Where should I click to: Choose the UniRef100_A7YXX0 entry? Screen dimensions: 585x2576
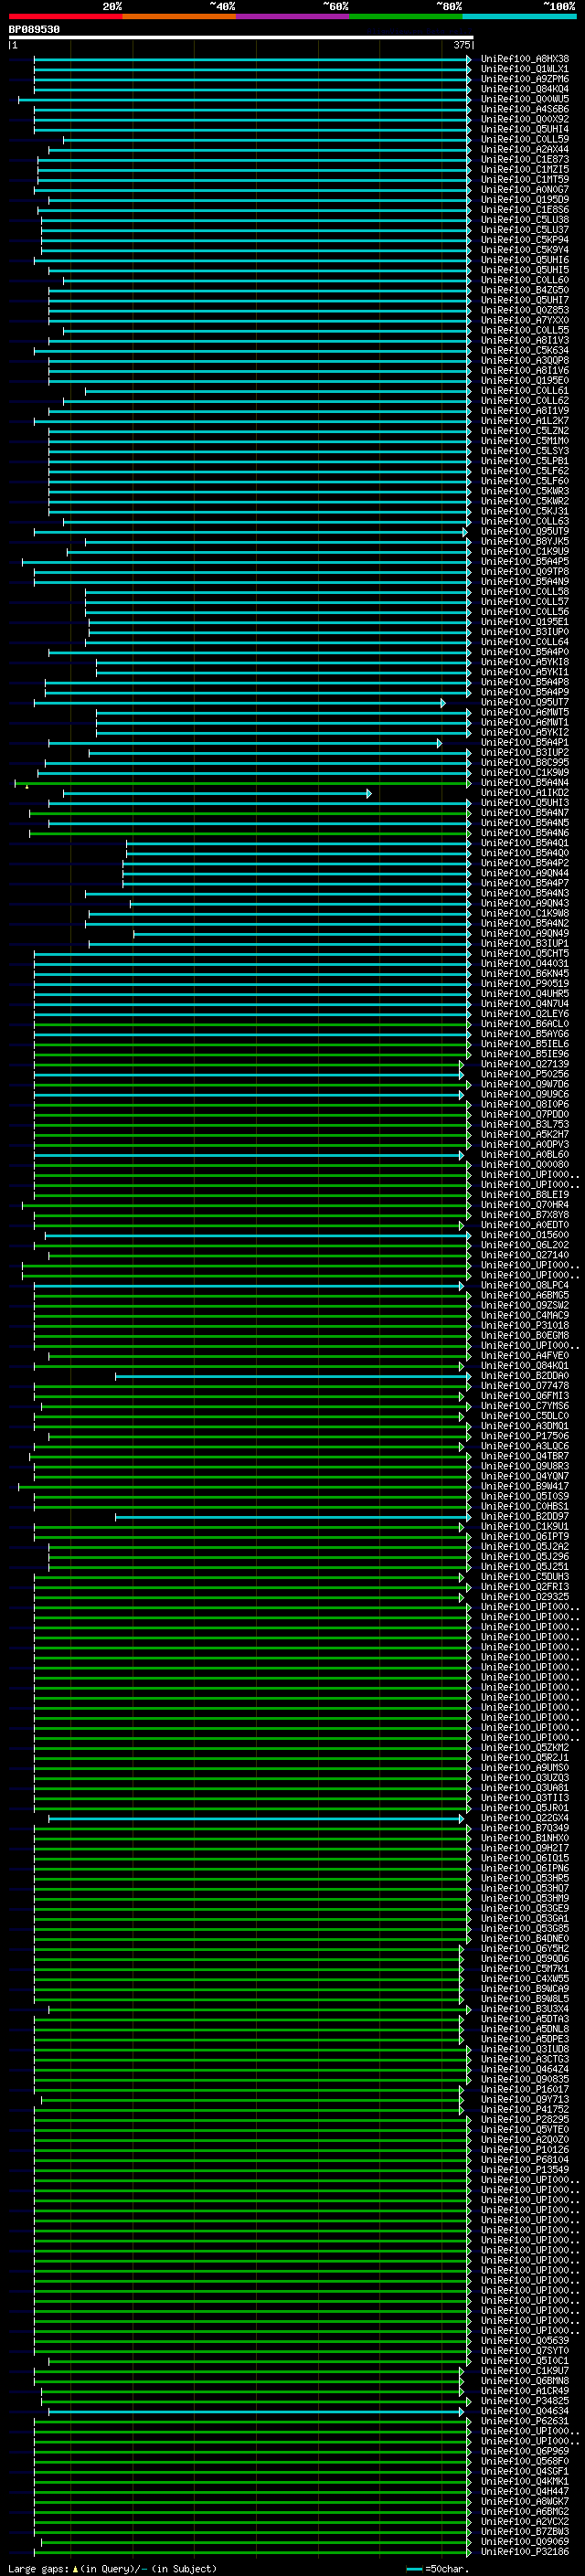tap(525, 320)
